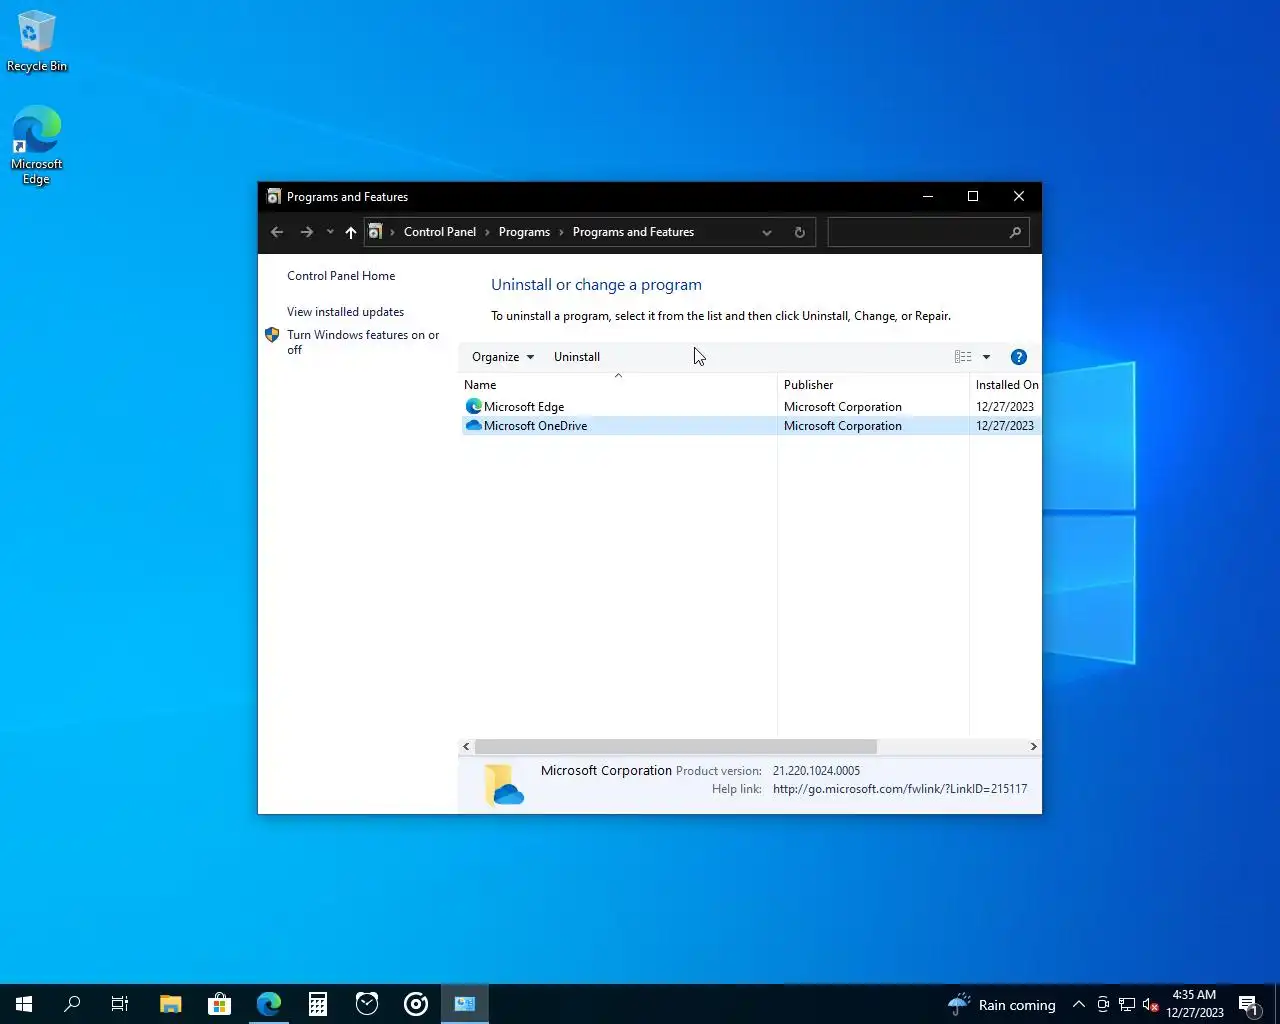
Task: Open Control Panel Home link
Action: 341,276
